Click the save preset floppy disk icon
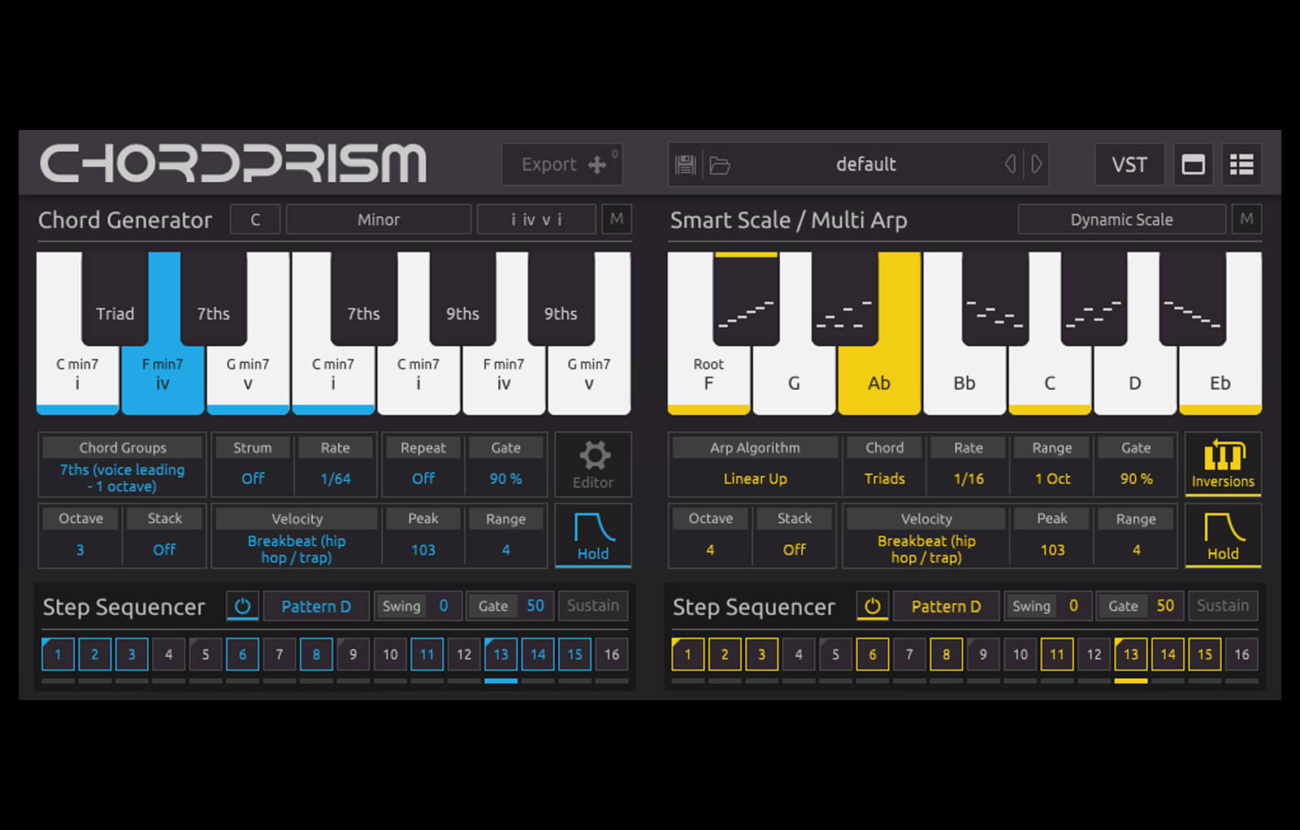The height and width of the screenshot is (830, 1300). (685, 165)
